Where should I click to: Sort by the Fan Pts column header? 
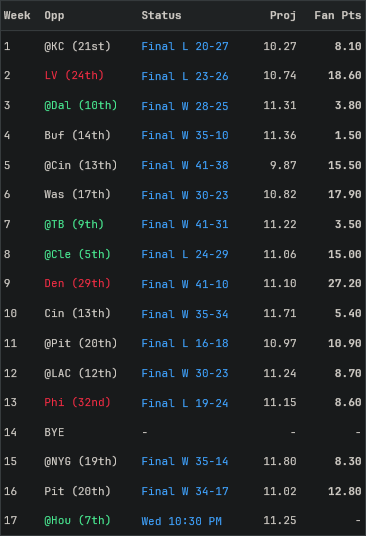click(338, 15)
